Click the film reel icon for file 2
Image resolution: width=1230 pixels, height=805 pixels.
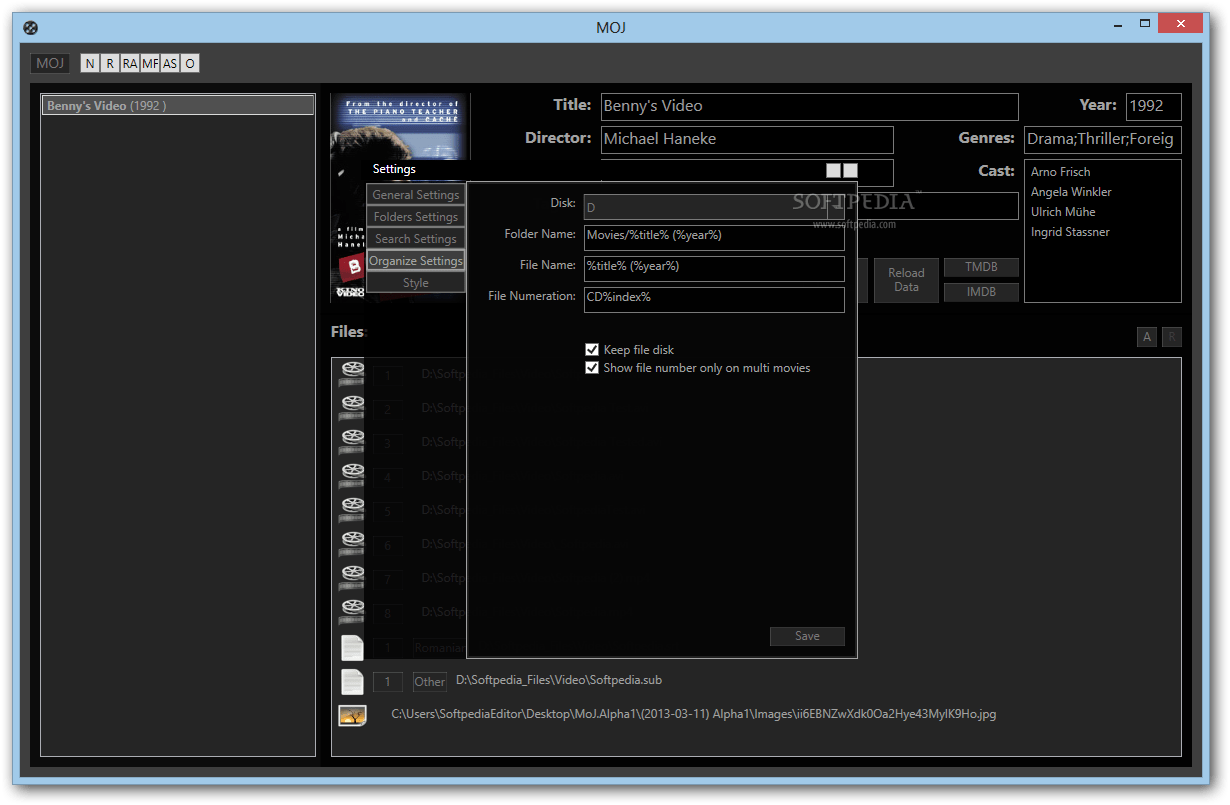click(x=352, y=408)
